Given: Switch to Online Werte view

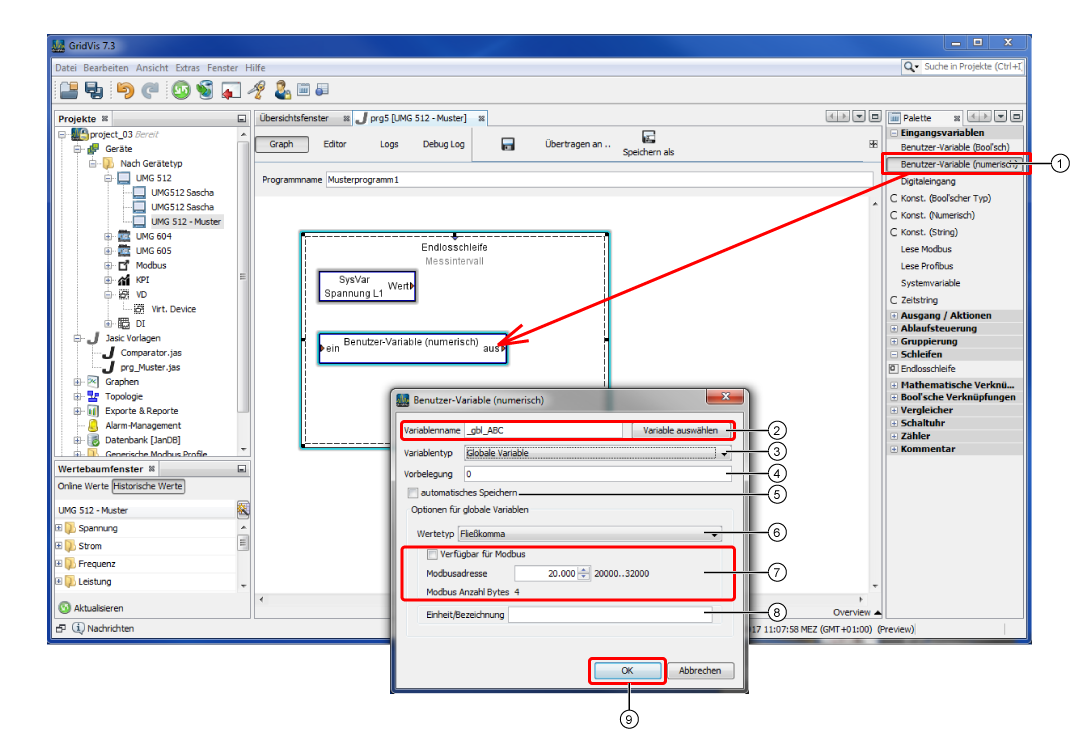Looking at the screenshot, I should tap(83, 486).
